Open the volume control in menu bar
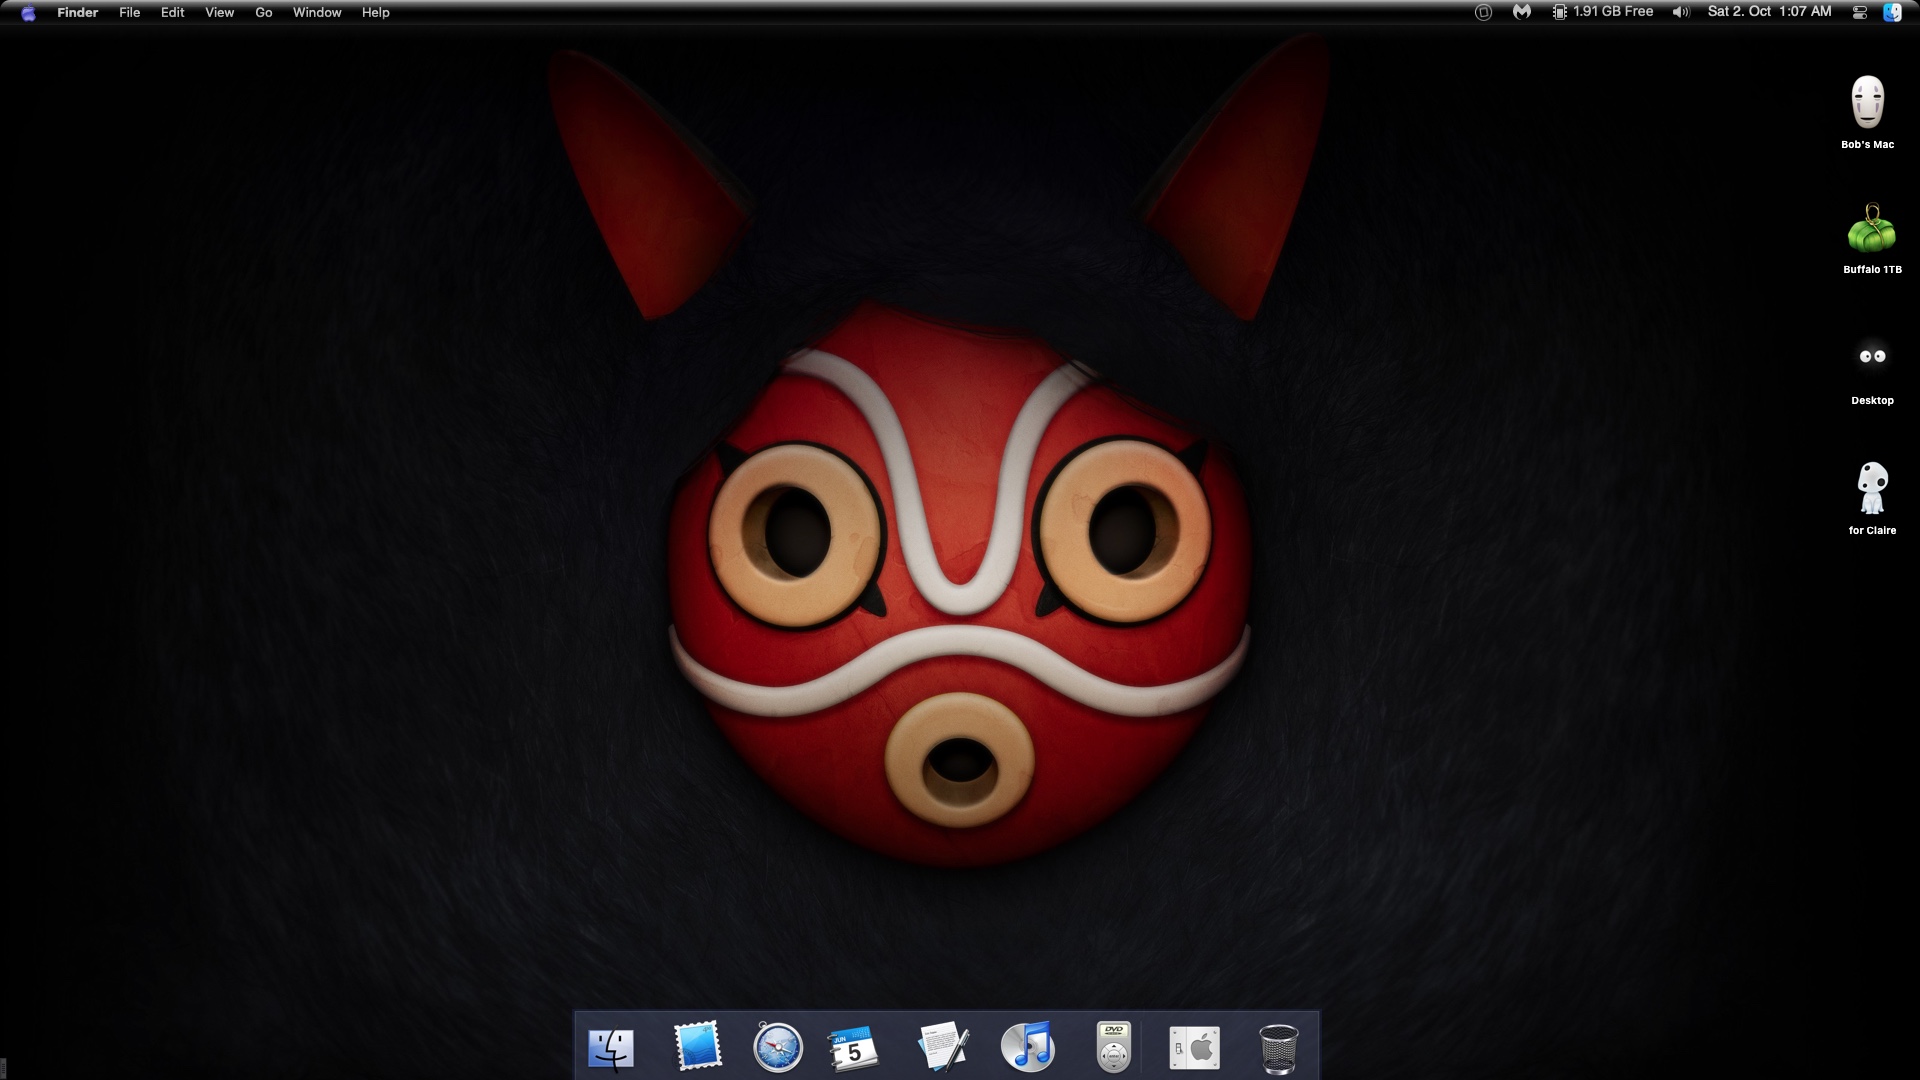The width and height of the screenshot is (1920, 1080). 1681,12
